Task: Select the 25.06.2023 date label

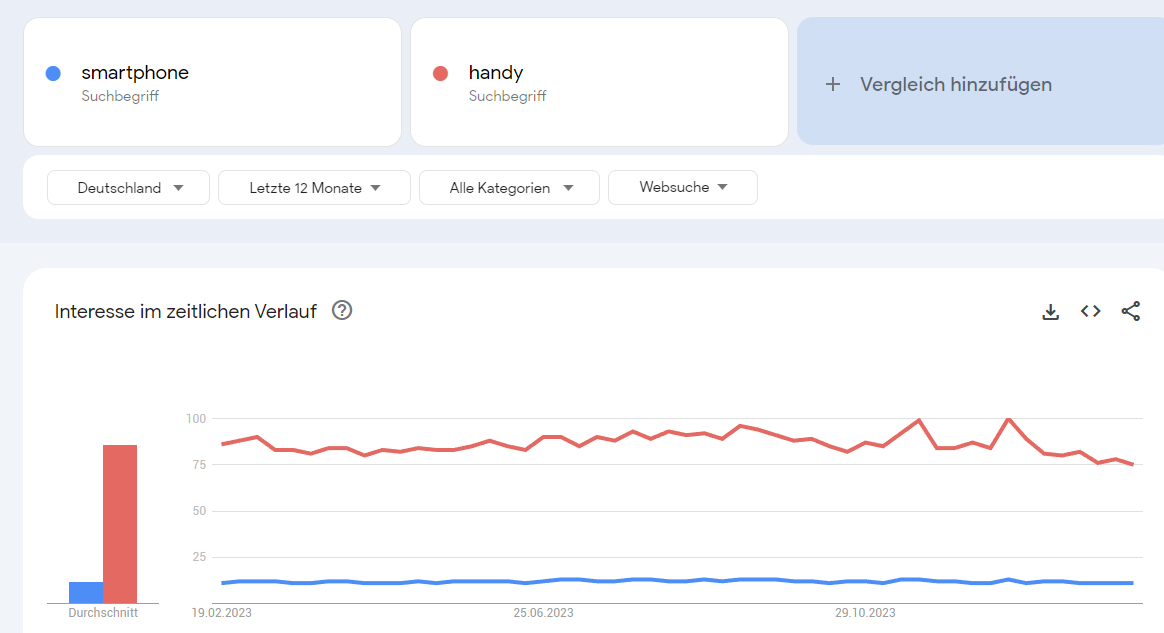Action: (543, 613)
